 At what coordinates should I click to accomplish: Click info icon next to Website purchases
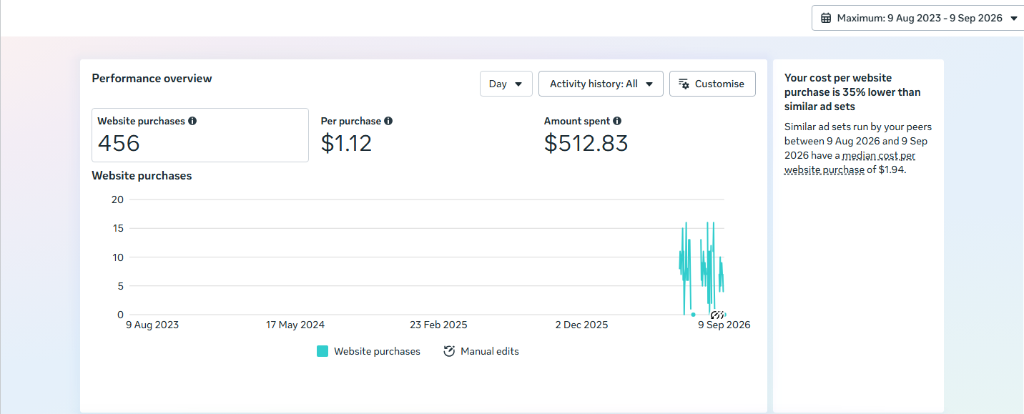(x=193, y=121)
